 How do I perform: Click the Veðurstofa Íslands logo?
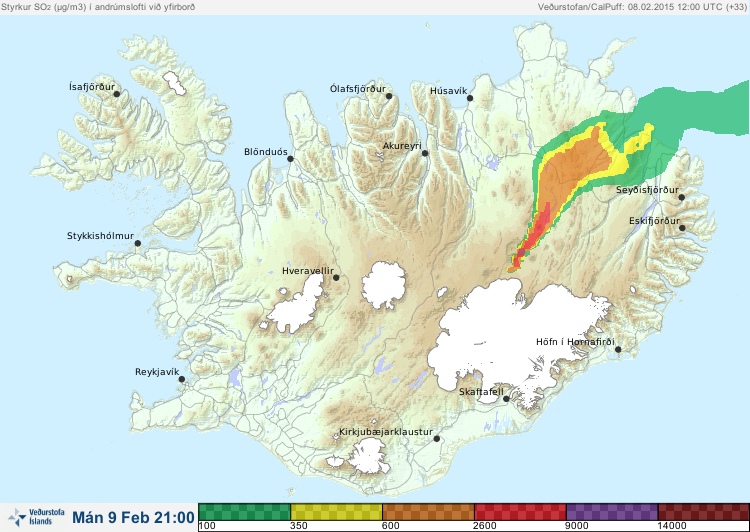coord(37,517)
